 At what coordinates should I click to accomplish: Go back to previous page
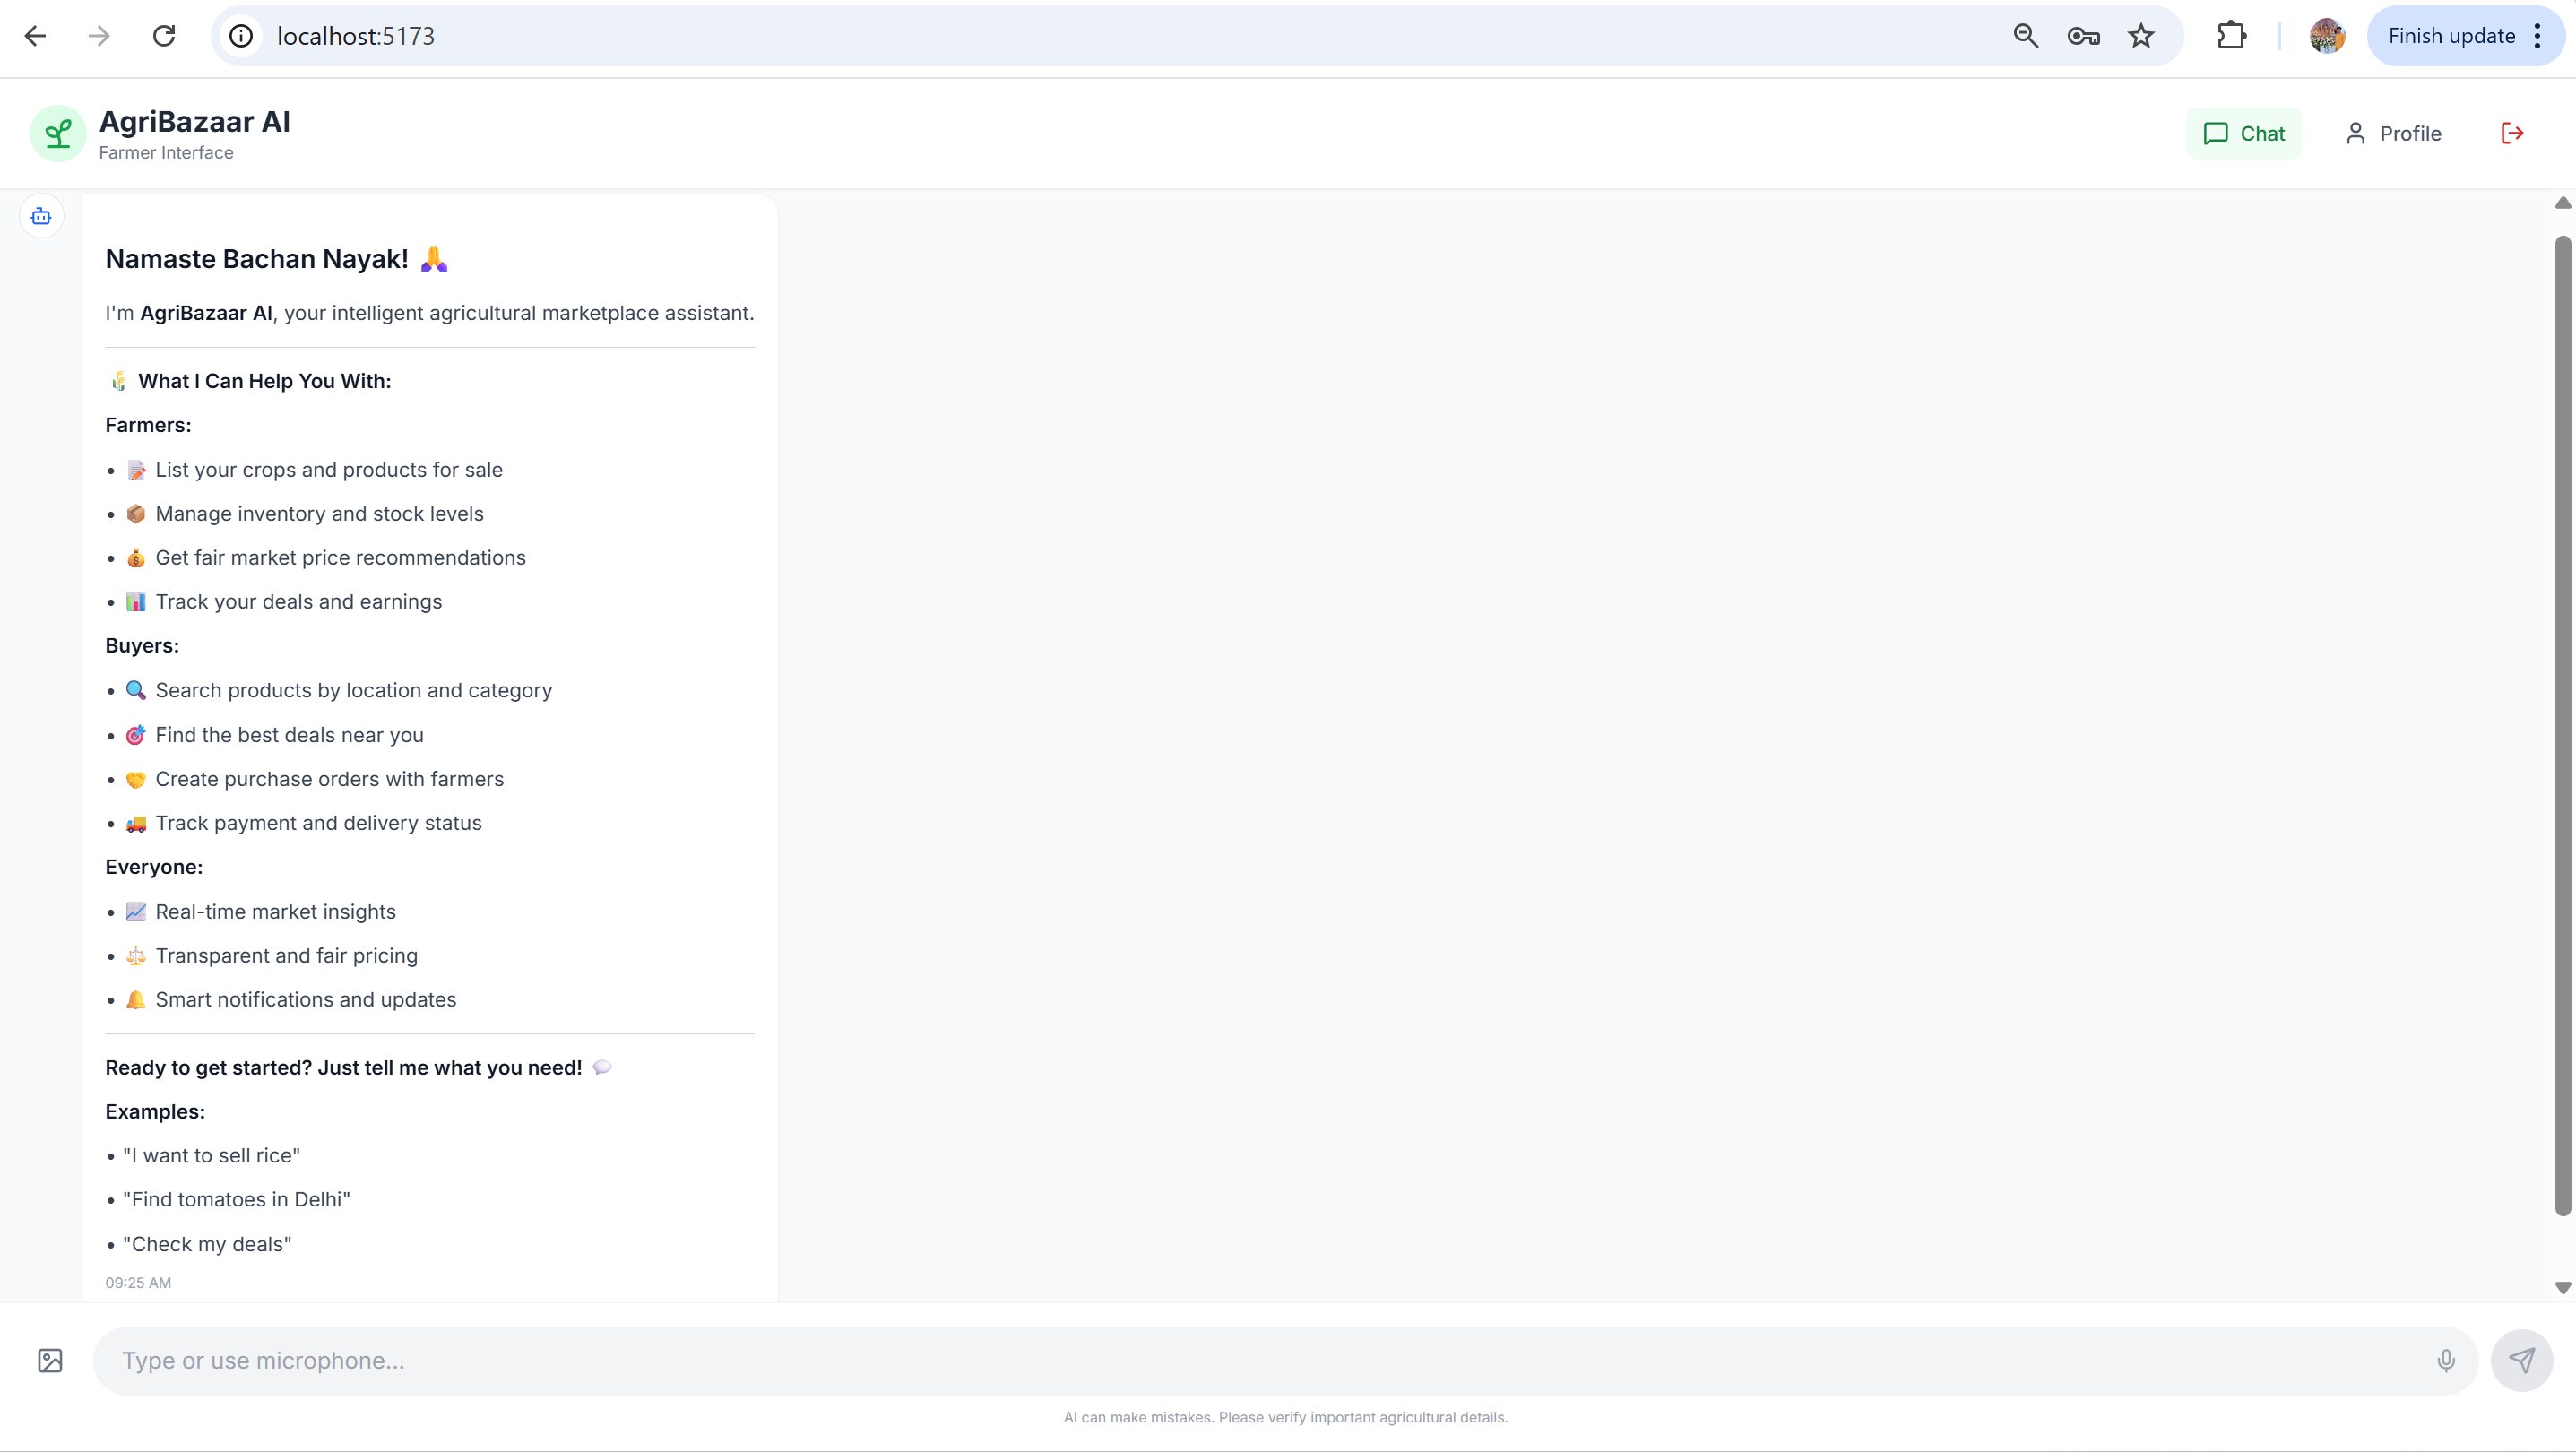point(36,36)
